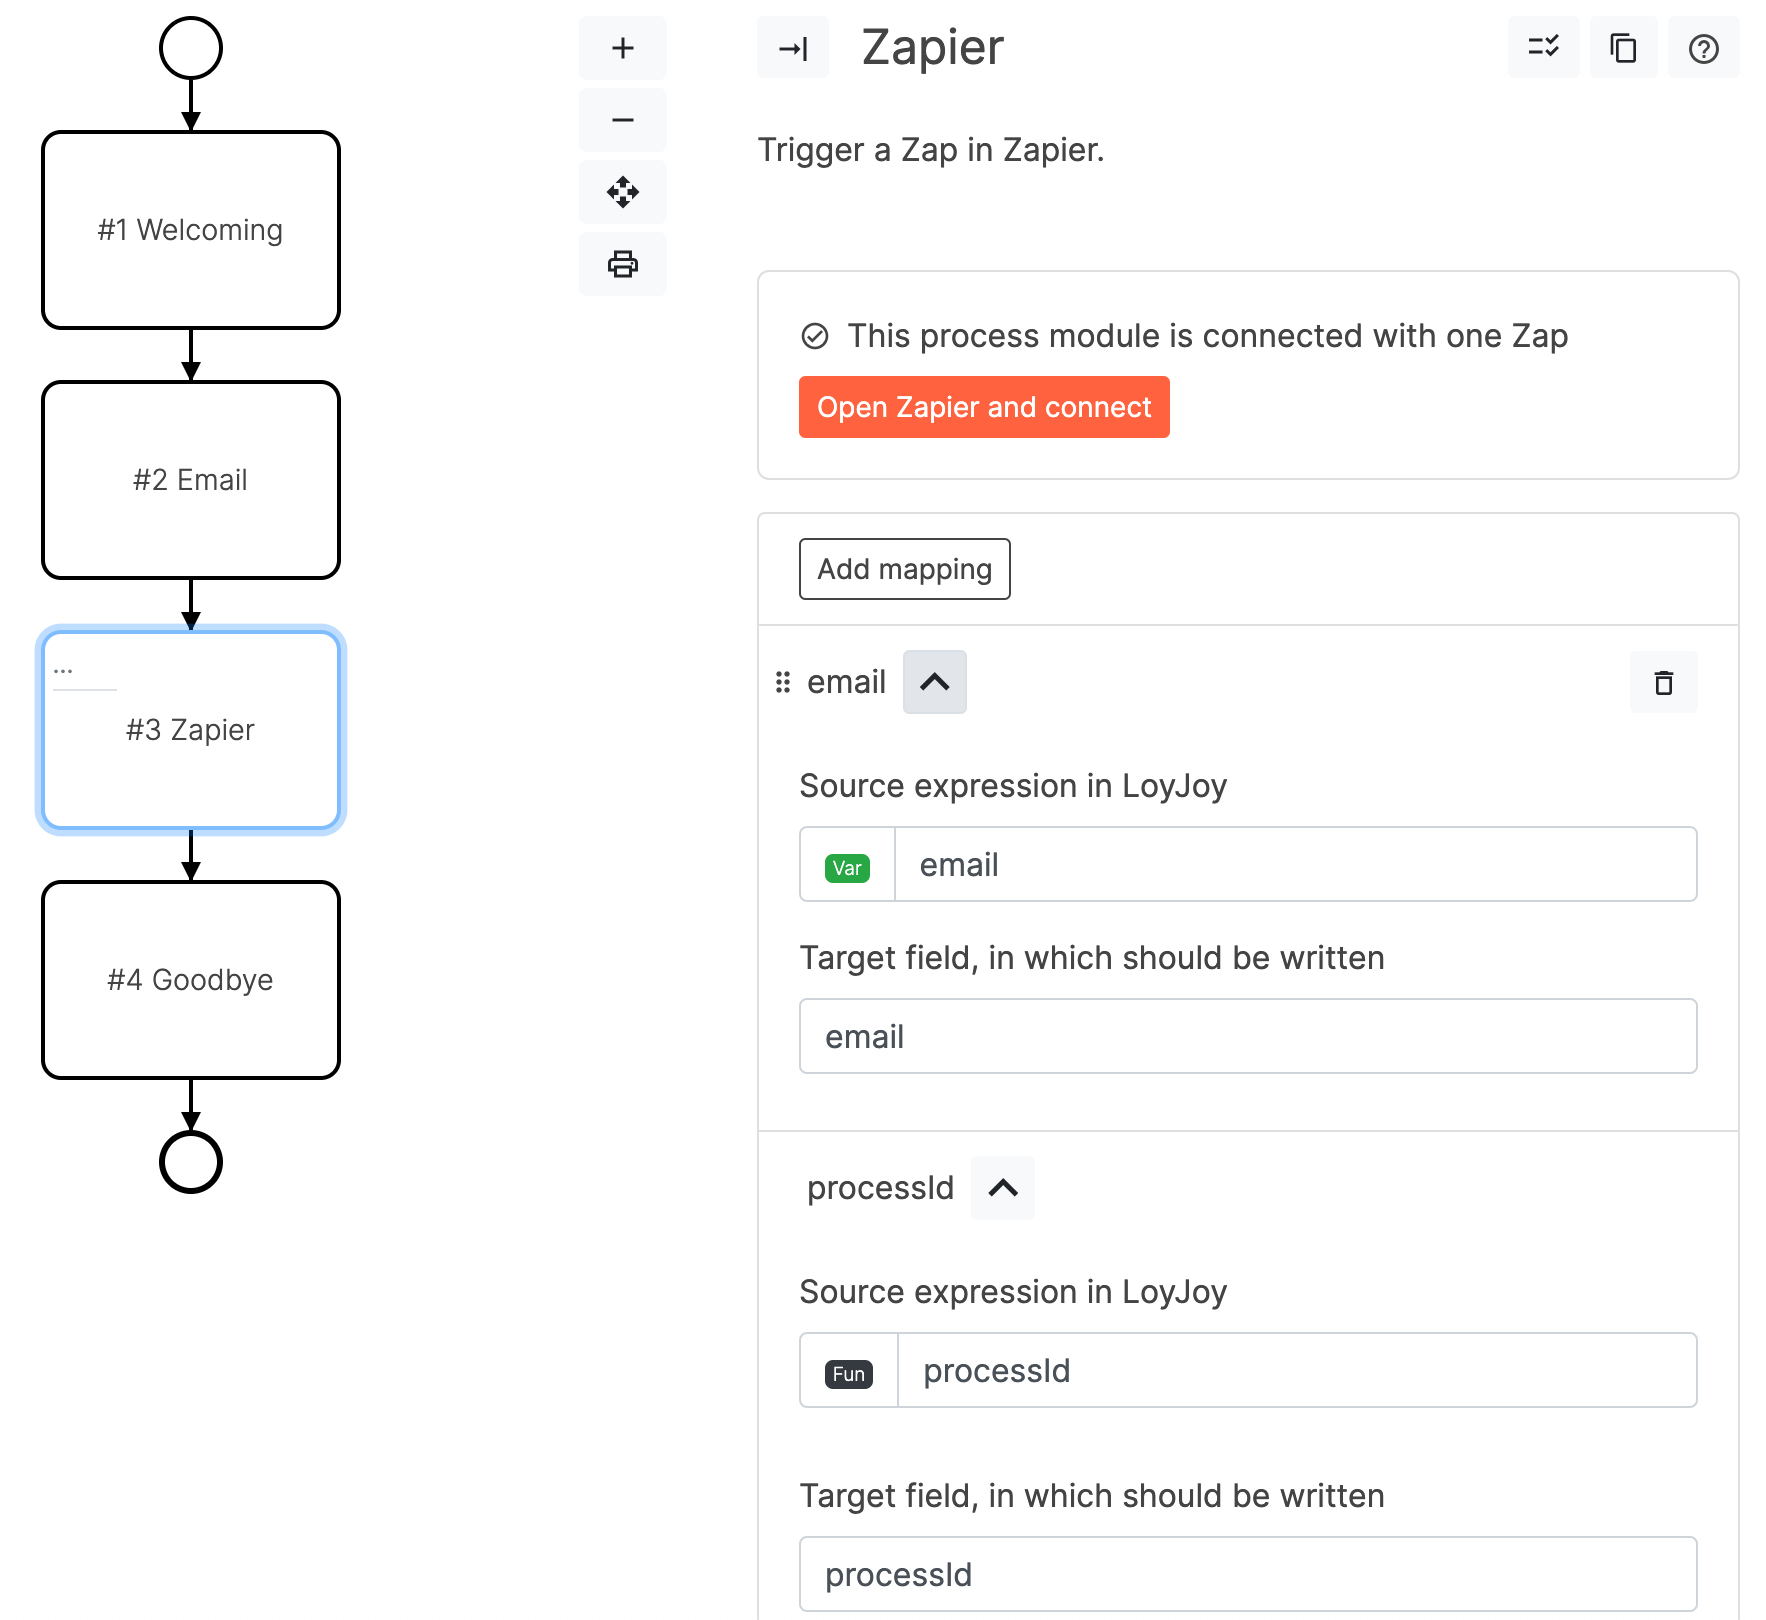Select the pan/move canvas icon
The width and height of the screenshot is (1766, 1620).
tap(622, 192)
